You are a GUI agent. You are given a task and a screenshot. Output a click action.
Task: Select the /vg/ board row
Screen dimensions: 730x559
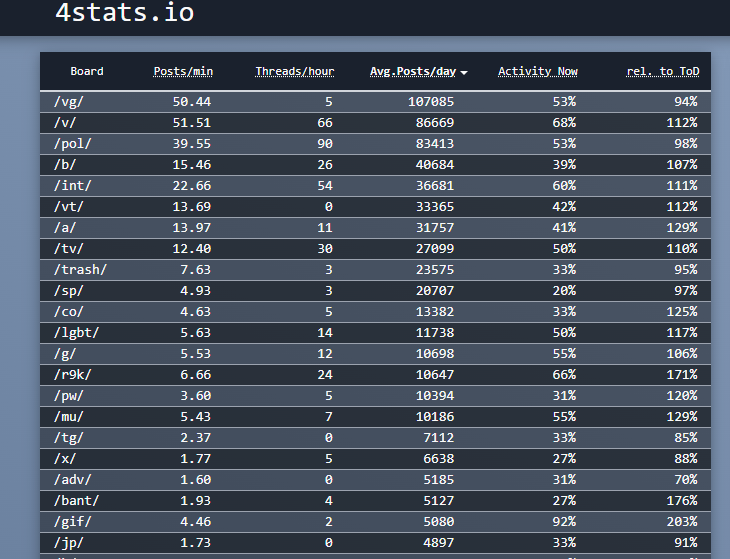tap(375, 101)
